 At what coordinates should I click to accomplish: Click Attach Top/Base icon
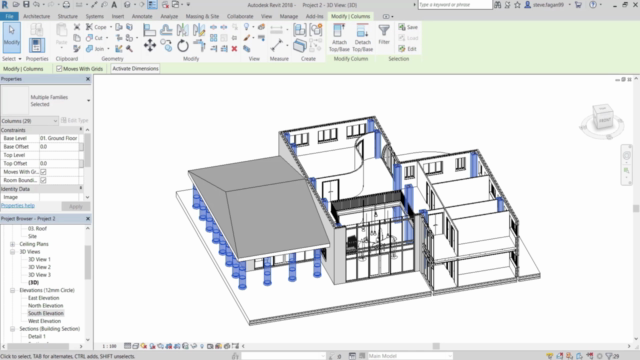pyautogui.click(x=339, y=38)
